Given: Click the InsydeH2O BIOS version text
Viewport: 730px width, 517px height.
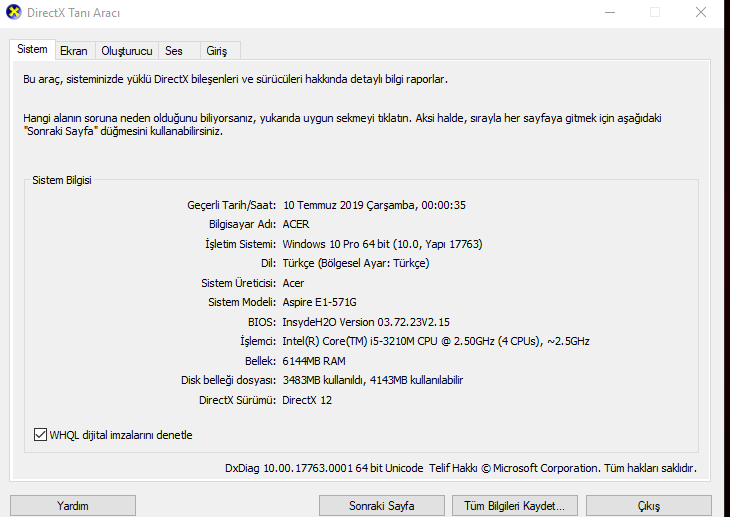Looking at the screenshot, I should pyautogui.click(x=366, y=322).
